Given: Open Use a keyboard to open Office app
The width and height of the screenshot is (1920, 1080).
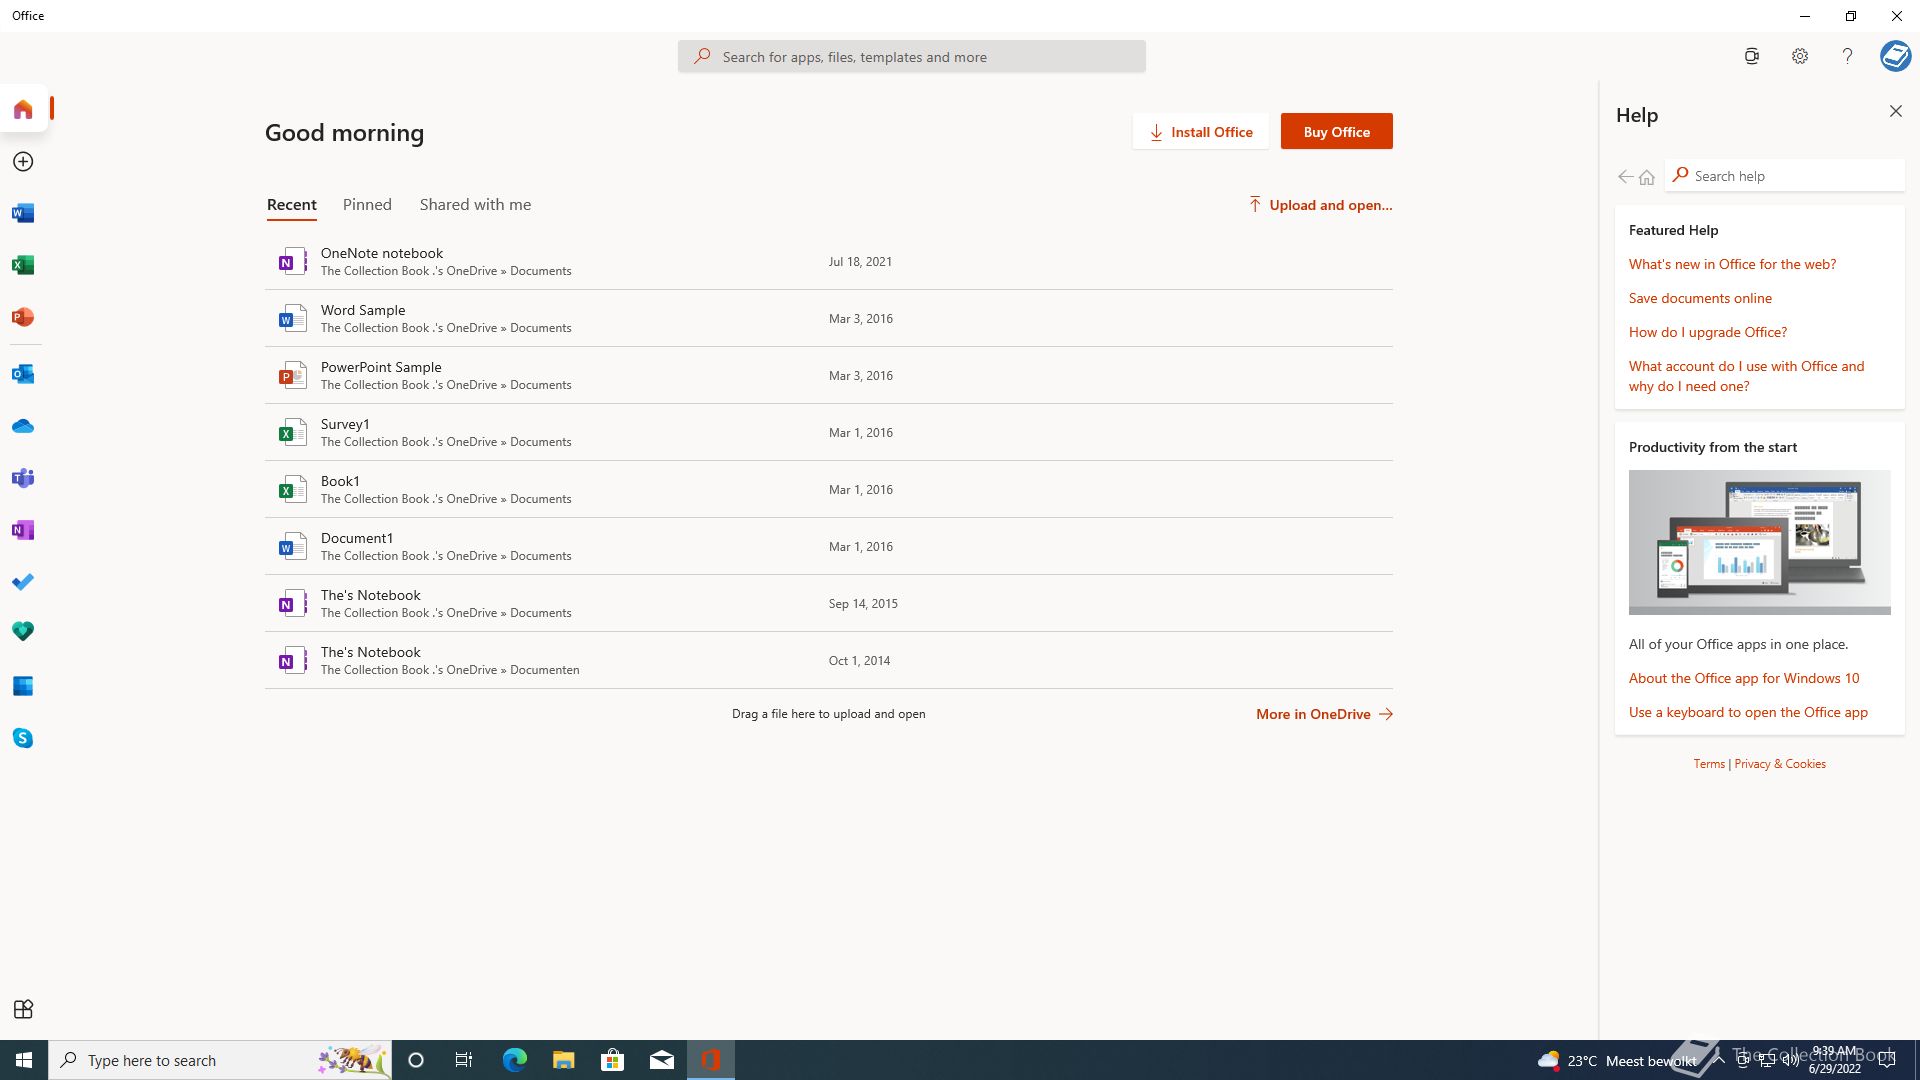Looking at the screenshot, I should point(1748,712).
